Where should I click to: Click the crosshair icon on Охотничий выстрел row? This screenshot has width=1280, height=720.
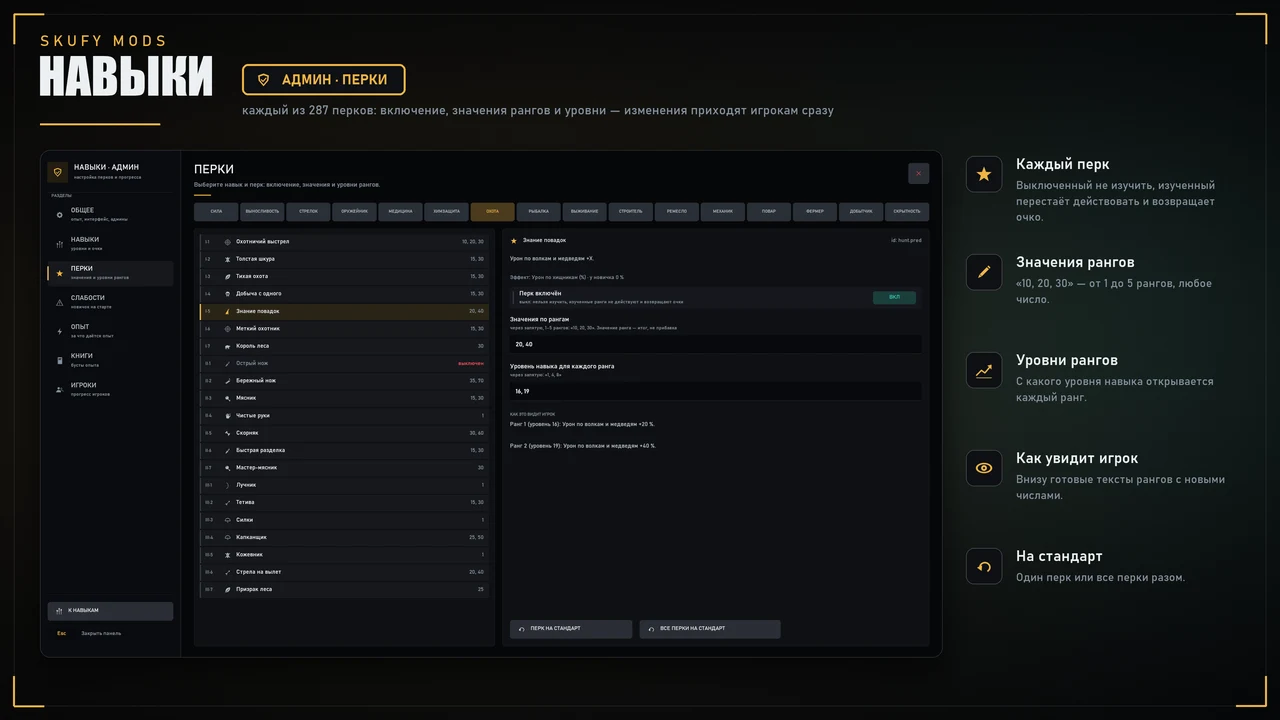[x=227, y=242]
